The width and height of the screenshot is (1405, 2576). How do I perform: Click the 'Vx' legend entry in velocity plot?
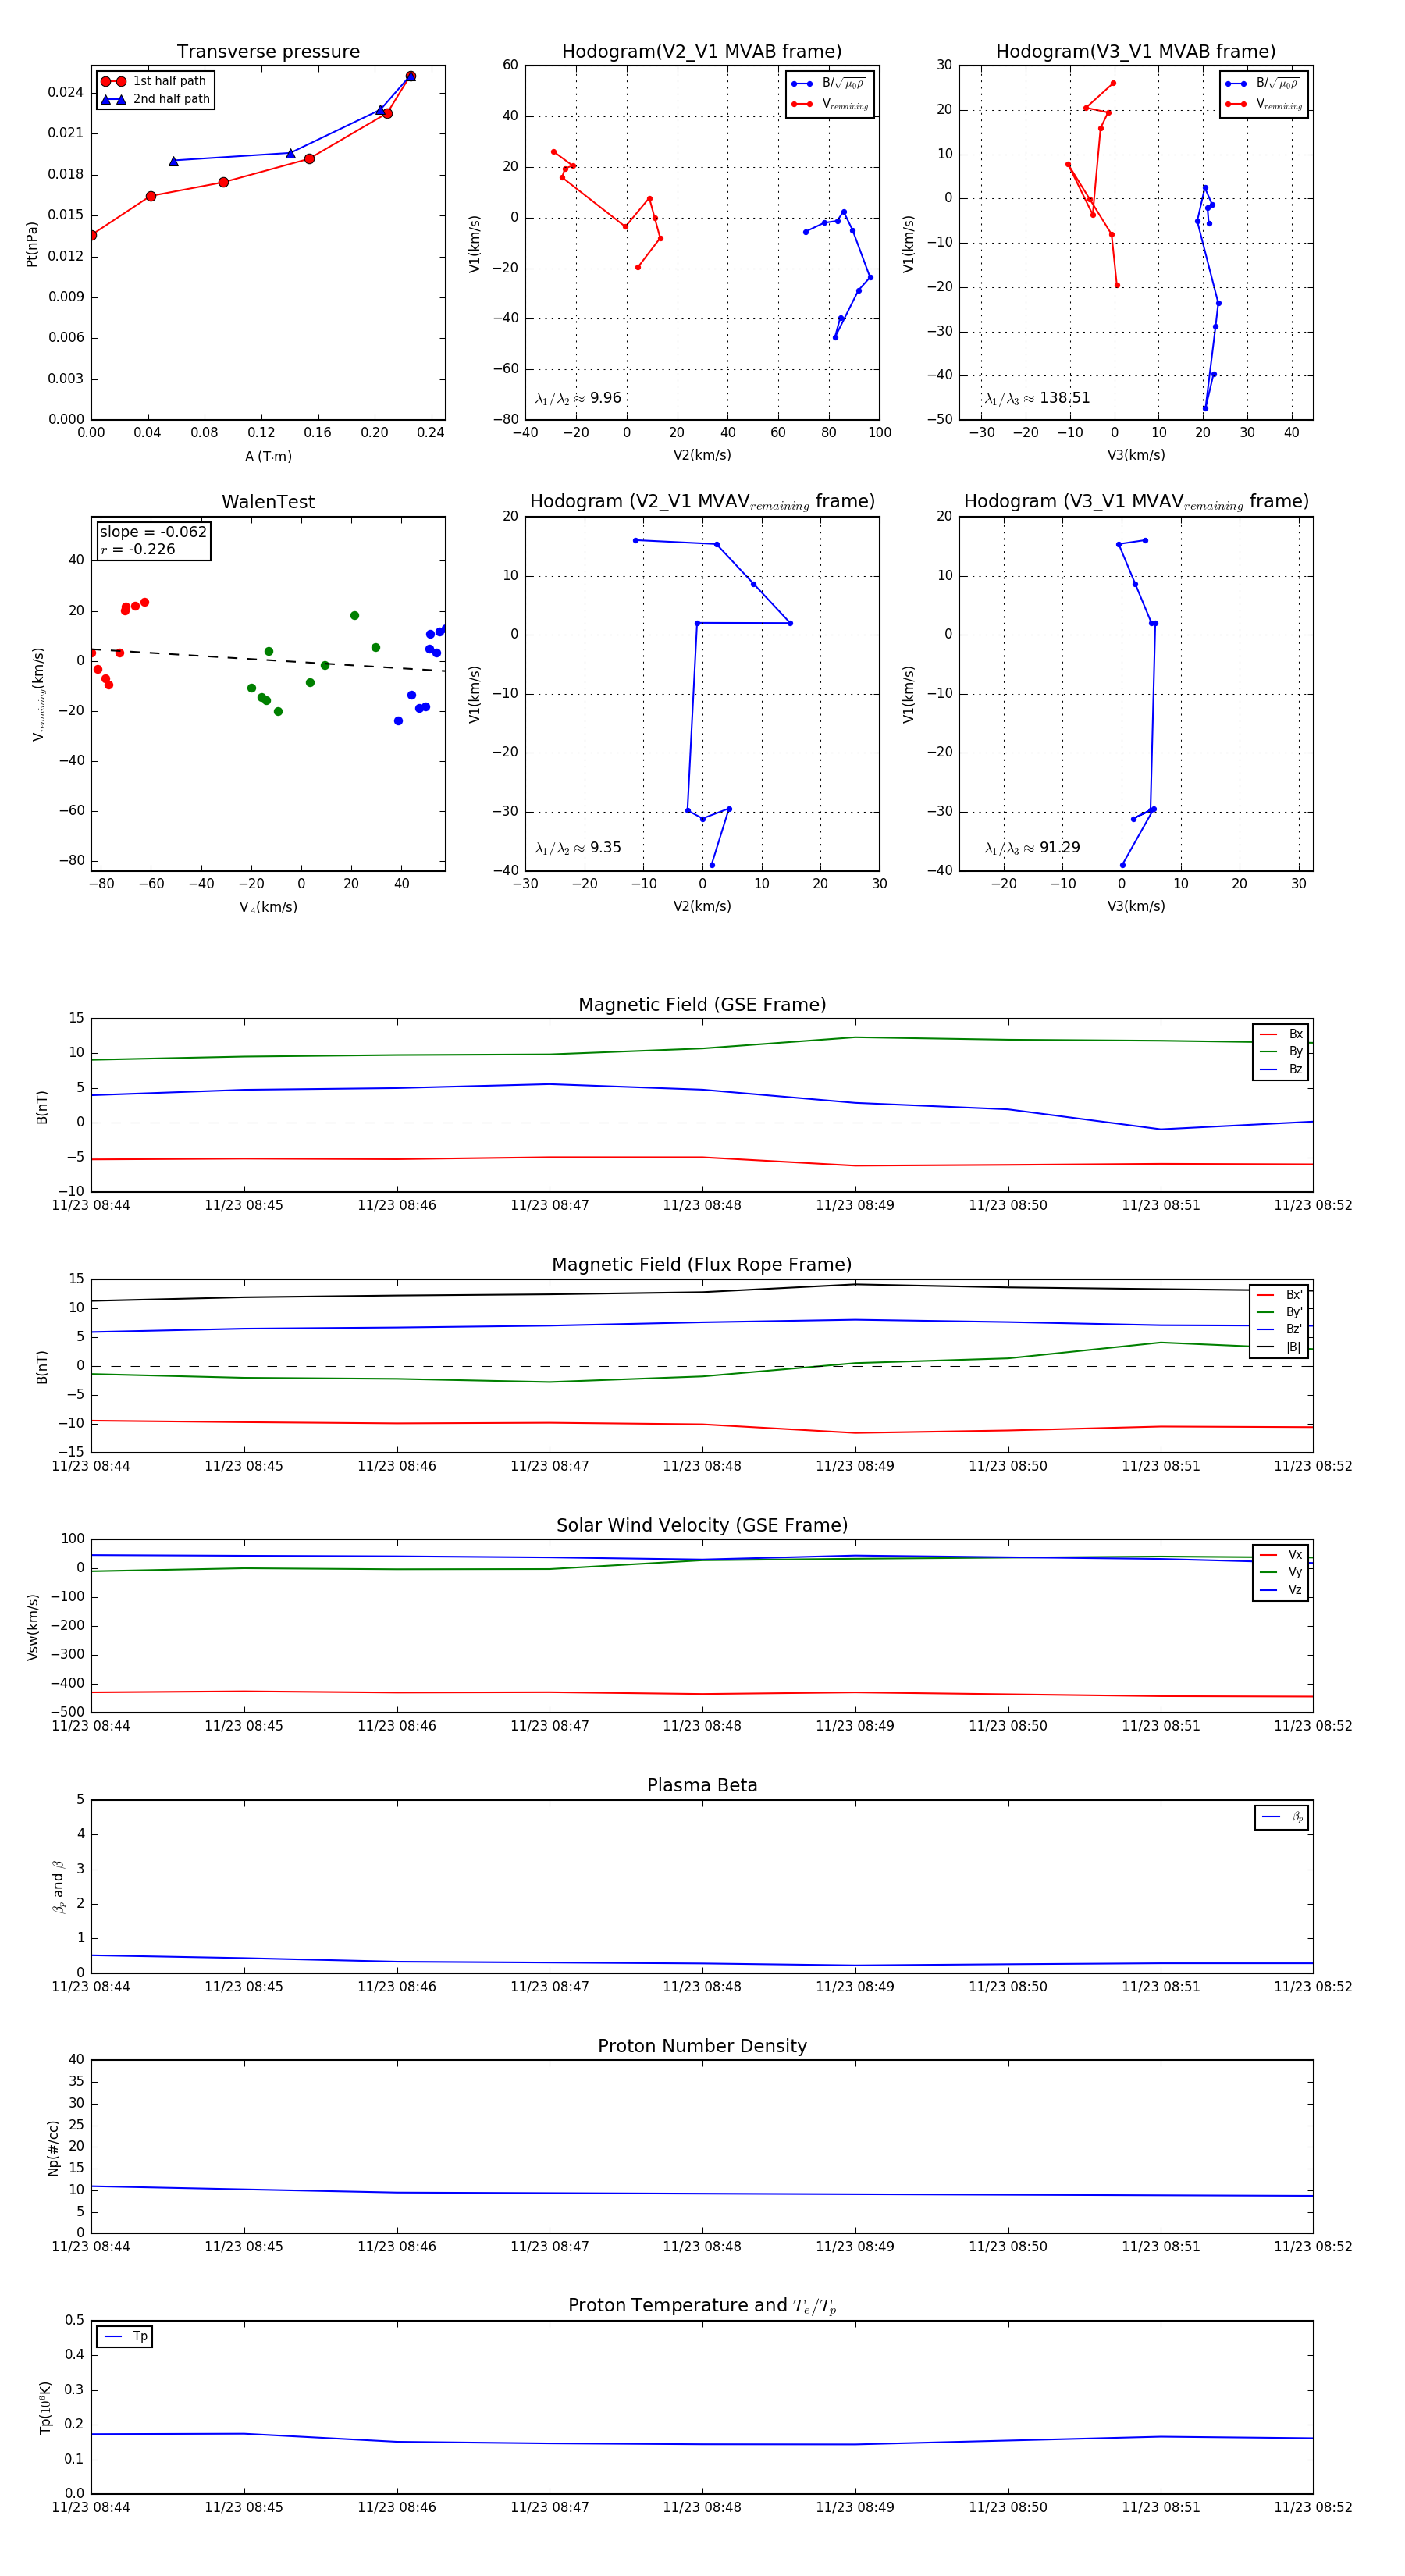click(1281, 1555)
